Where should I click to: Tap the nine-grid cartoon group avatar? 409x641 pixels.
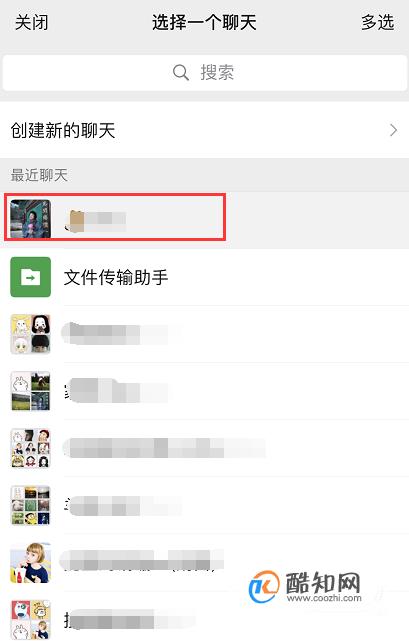point(31,448)
